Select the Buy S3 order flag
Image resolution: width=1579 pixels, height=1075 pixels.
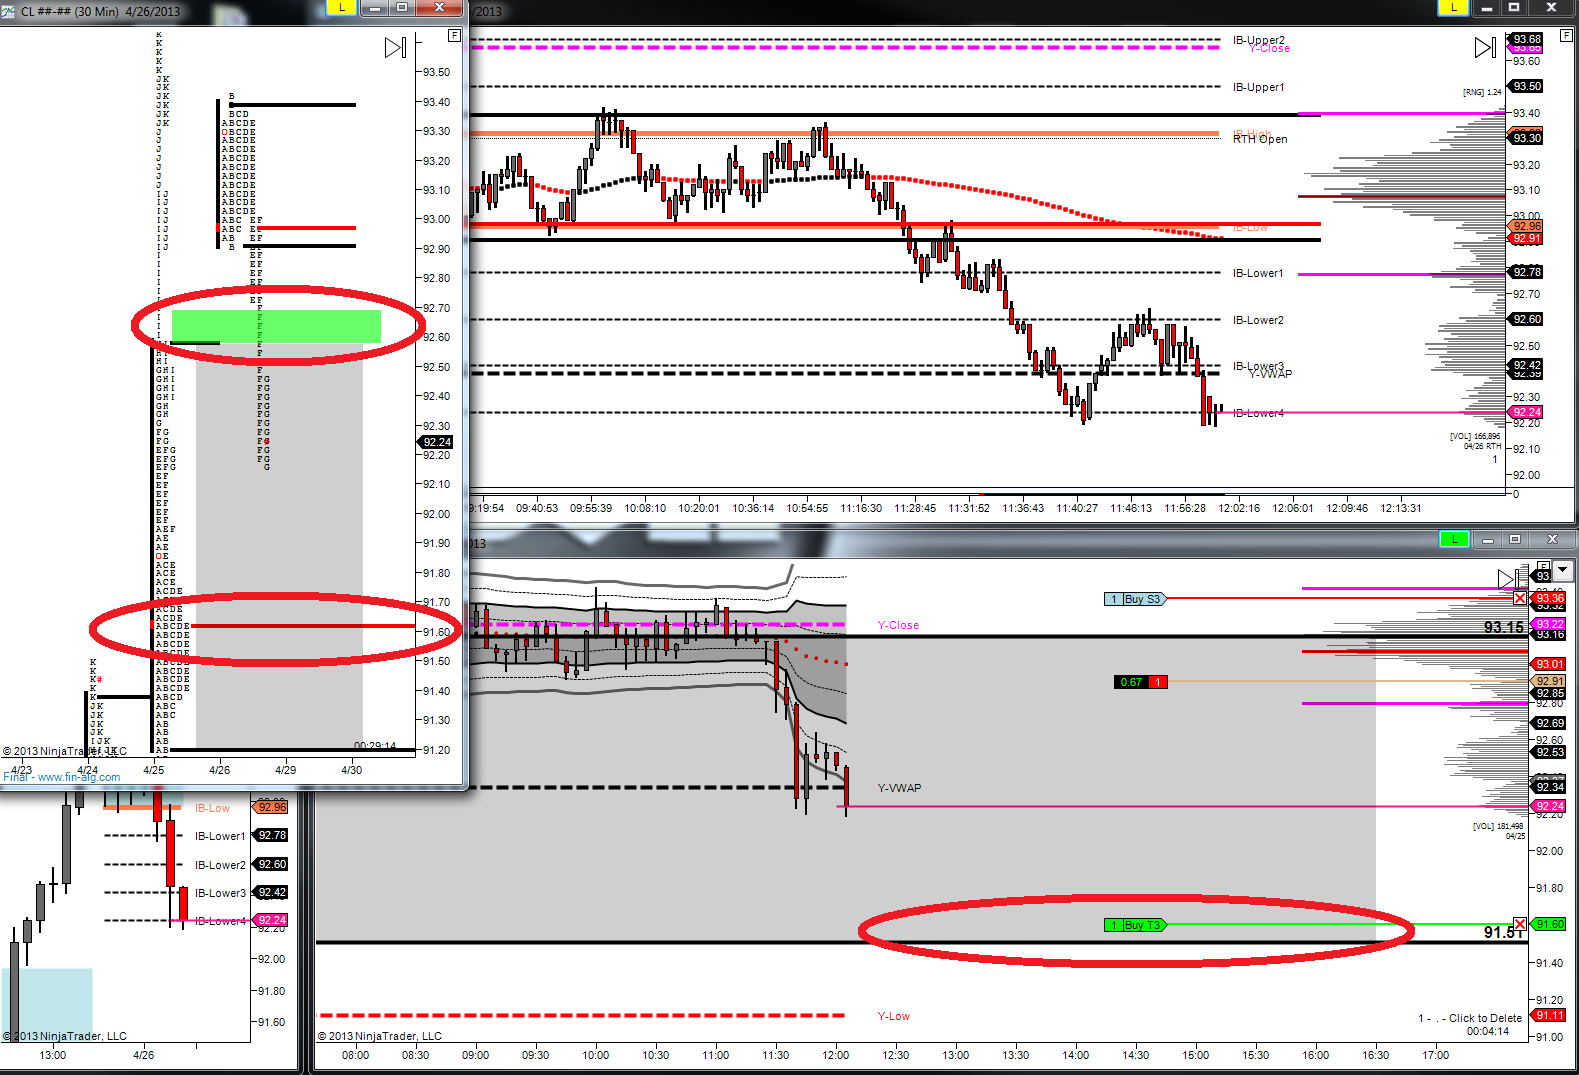tap(1135, 599)
